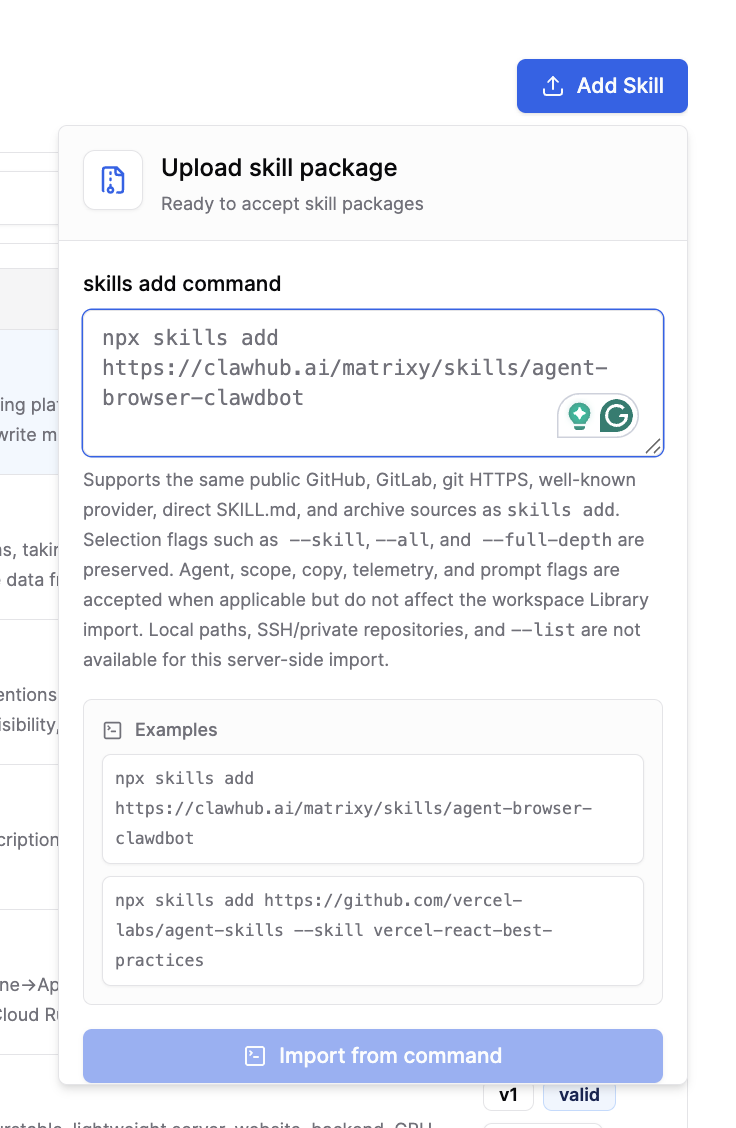Click the terminal icon in Import from command
Viewport: 736px width, 1128px height.
[x=255, y=1055]
